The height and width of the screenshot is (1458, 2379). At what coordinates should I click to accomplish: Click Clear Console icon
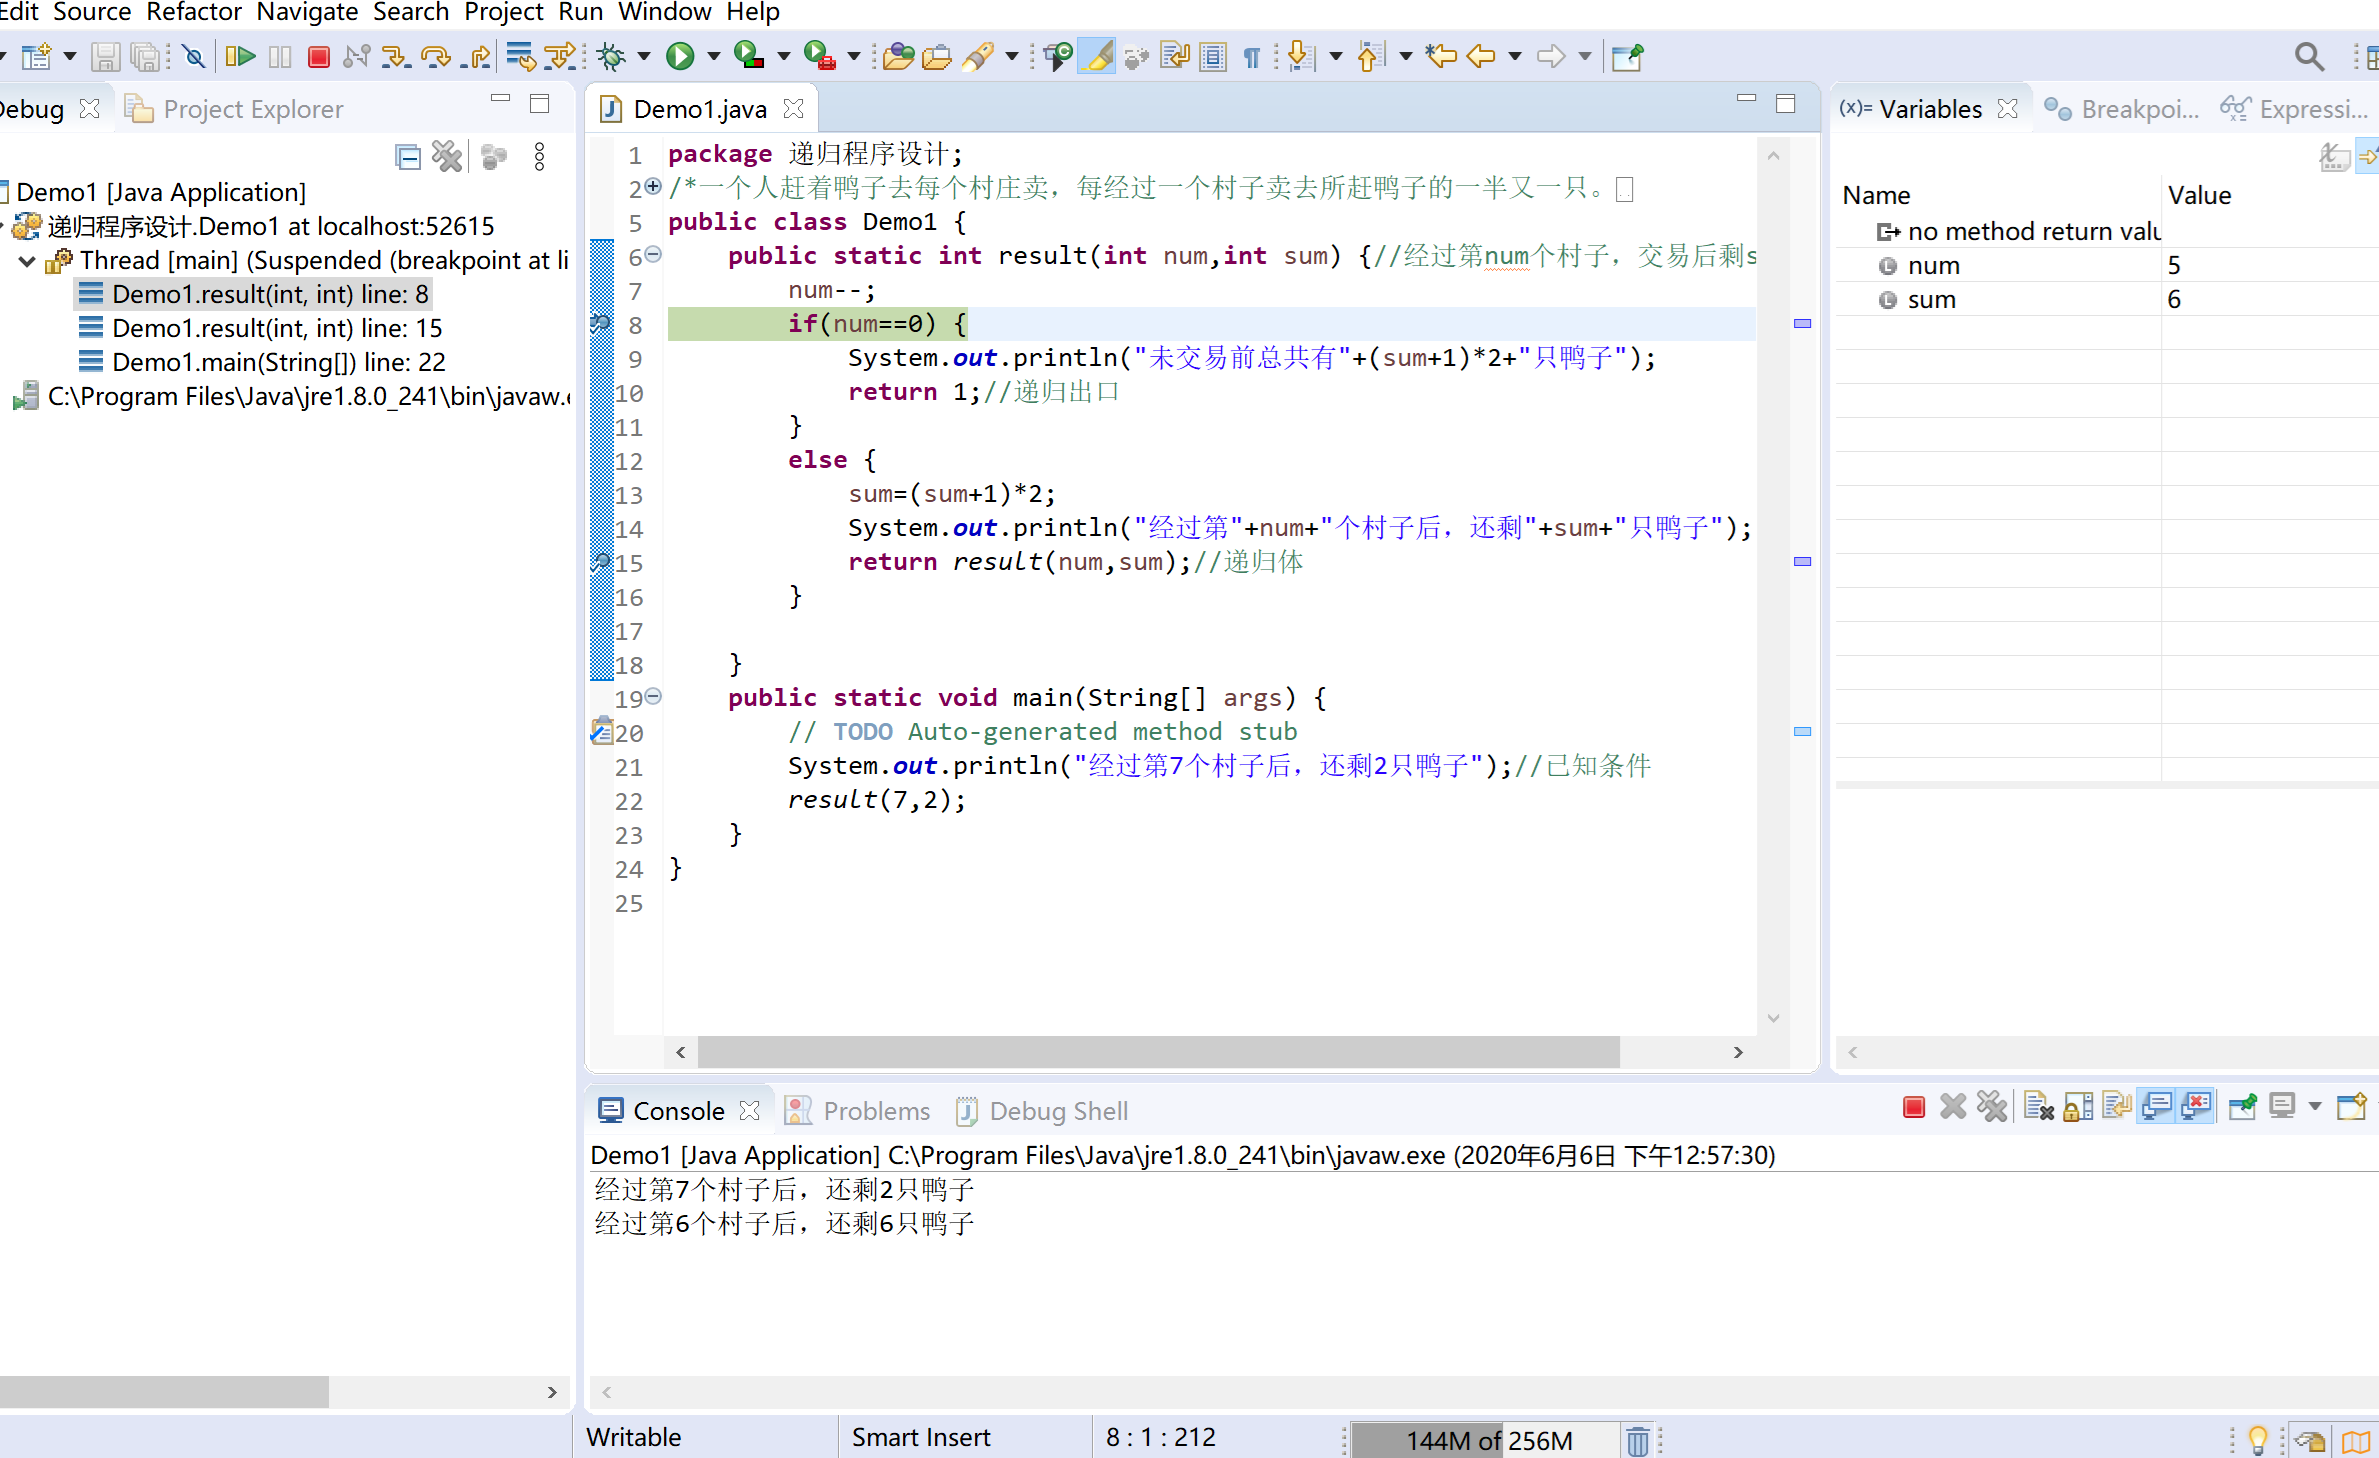point(2037,1107)
